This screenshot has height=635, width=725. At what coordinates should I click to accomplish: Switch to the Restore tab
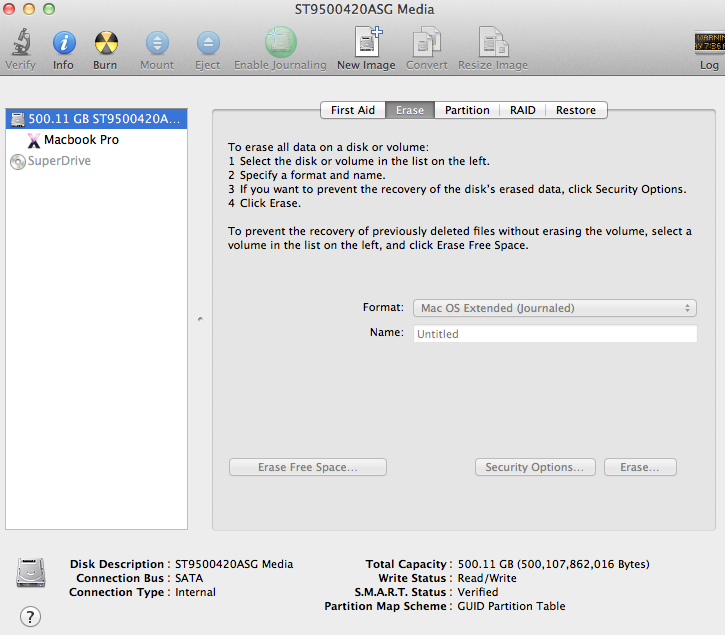pos(576,110)
